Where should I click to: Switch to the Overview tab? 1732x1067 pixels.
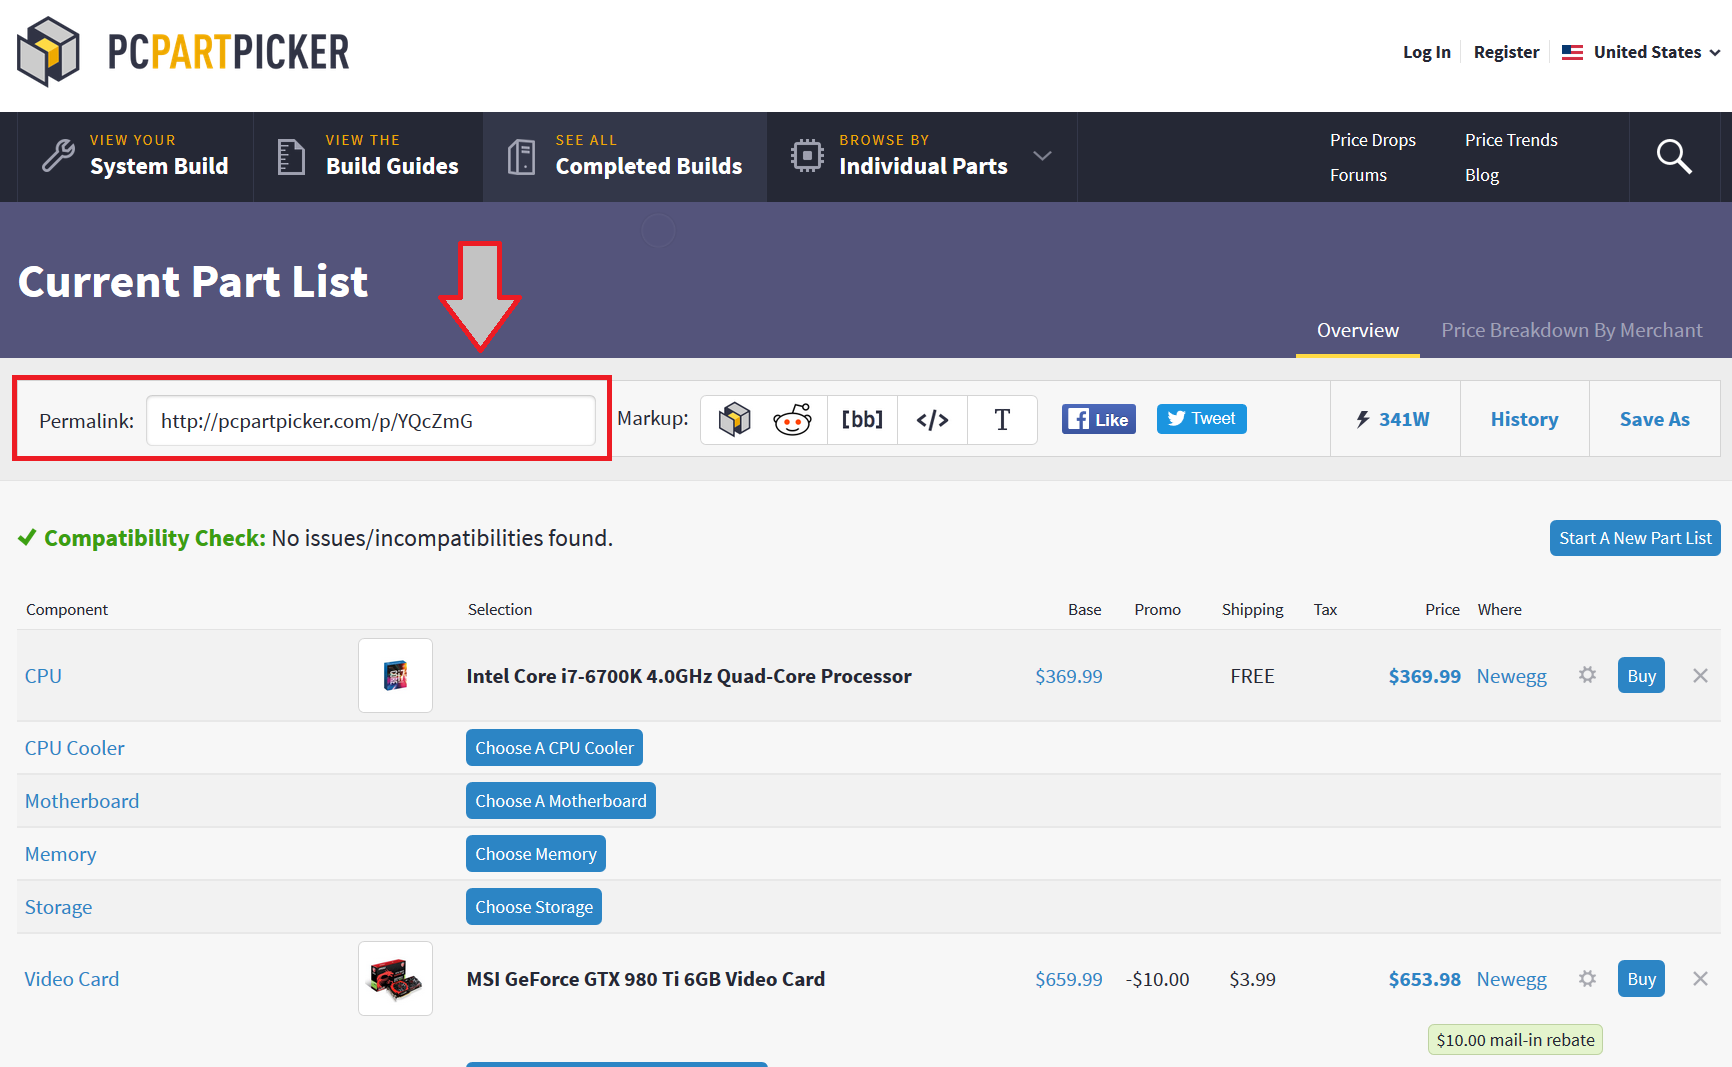coord(1358,330)
